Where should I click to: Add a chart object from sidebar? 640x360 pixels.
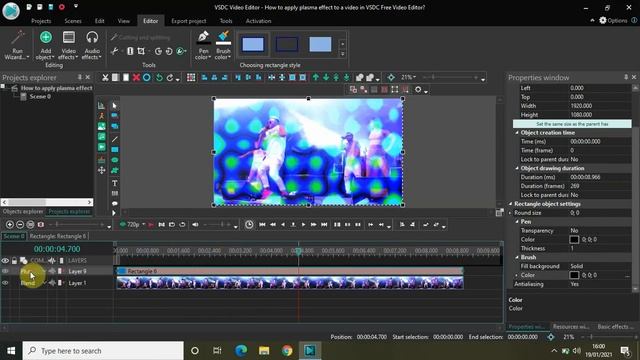pyautogui.click(x=101, y=105)
